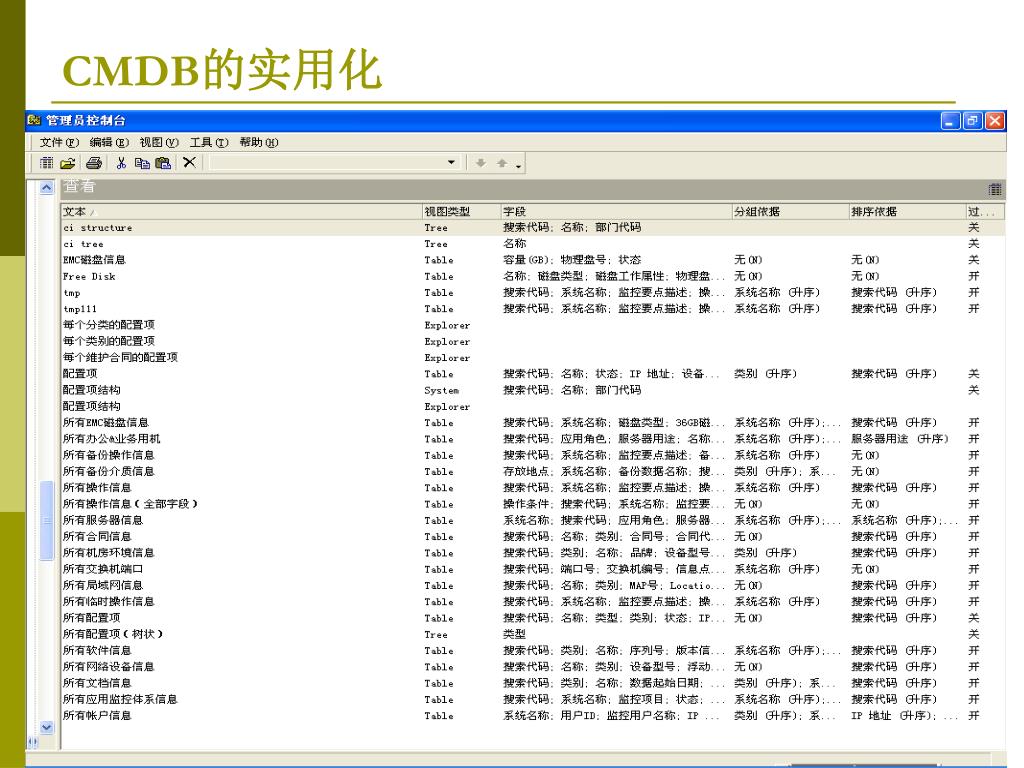The height and width of the screenshot is (768, 1024).
Task: Click the move down arrow in toolbar
Action: (481, 163)
